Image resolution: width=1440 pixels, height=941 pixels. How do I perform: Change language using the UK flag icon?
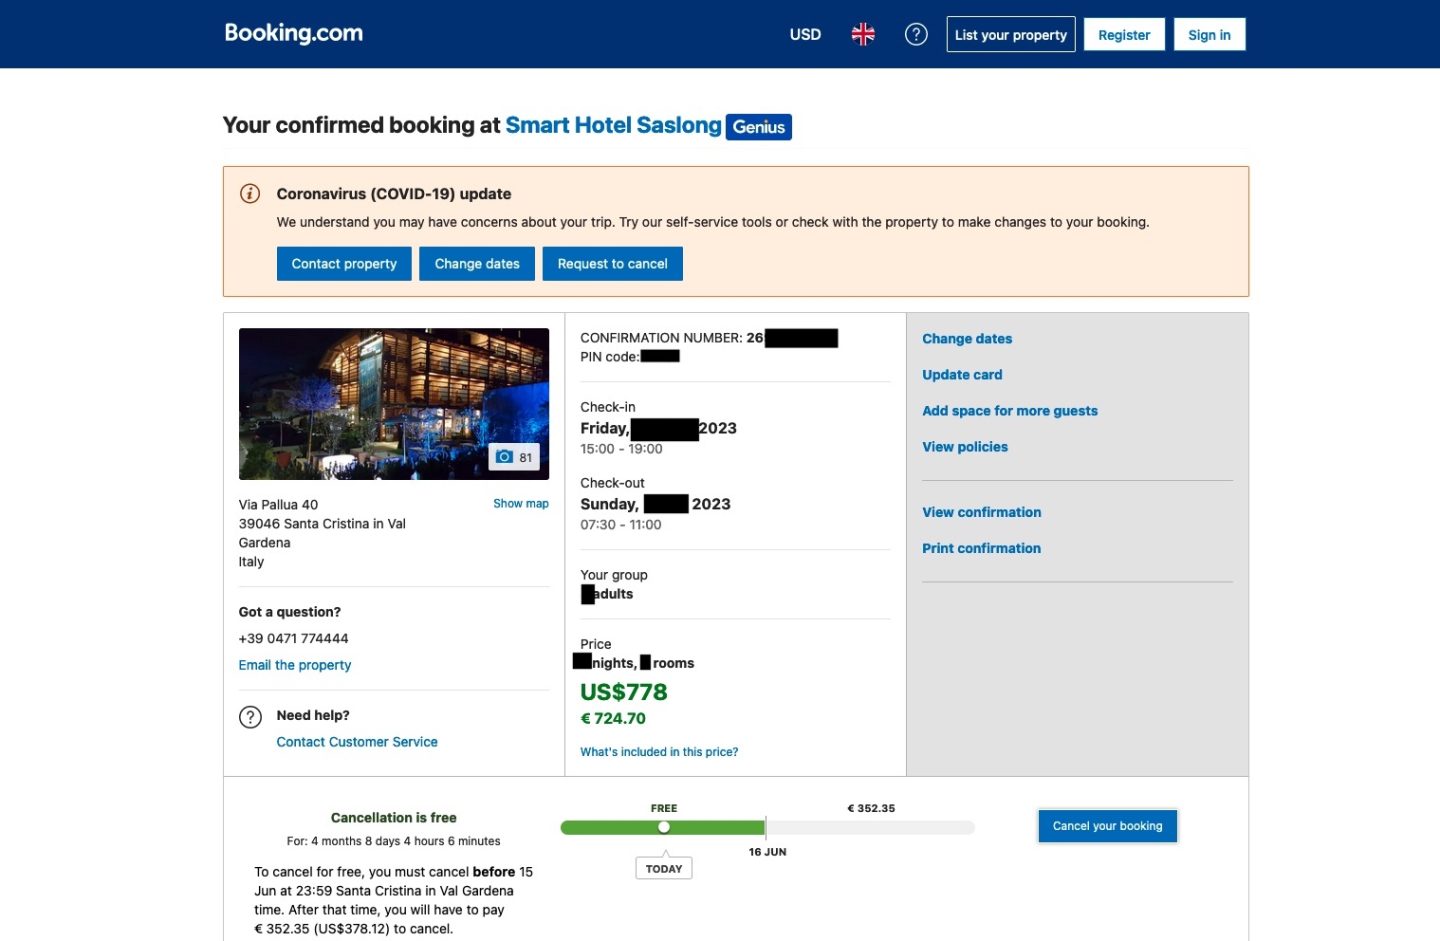tap(862, 33)
